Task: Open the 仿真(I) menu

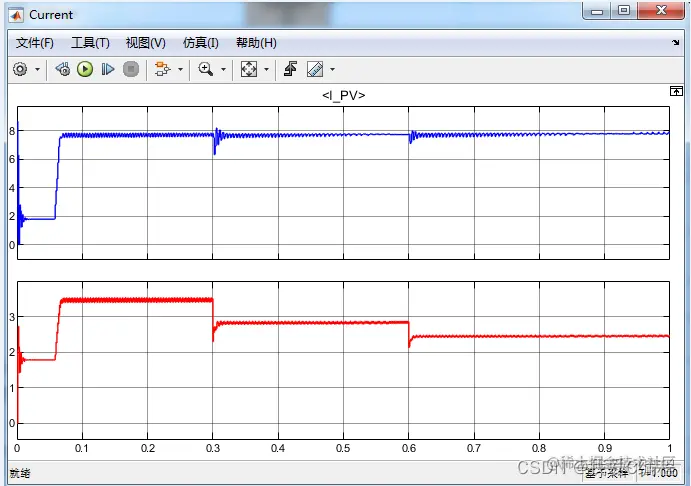Action: (201, 43)
